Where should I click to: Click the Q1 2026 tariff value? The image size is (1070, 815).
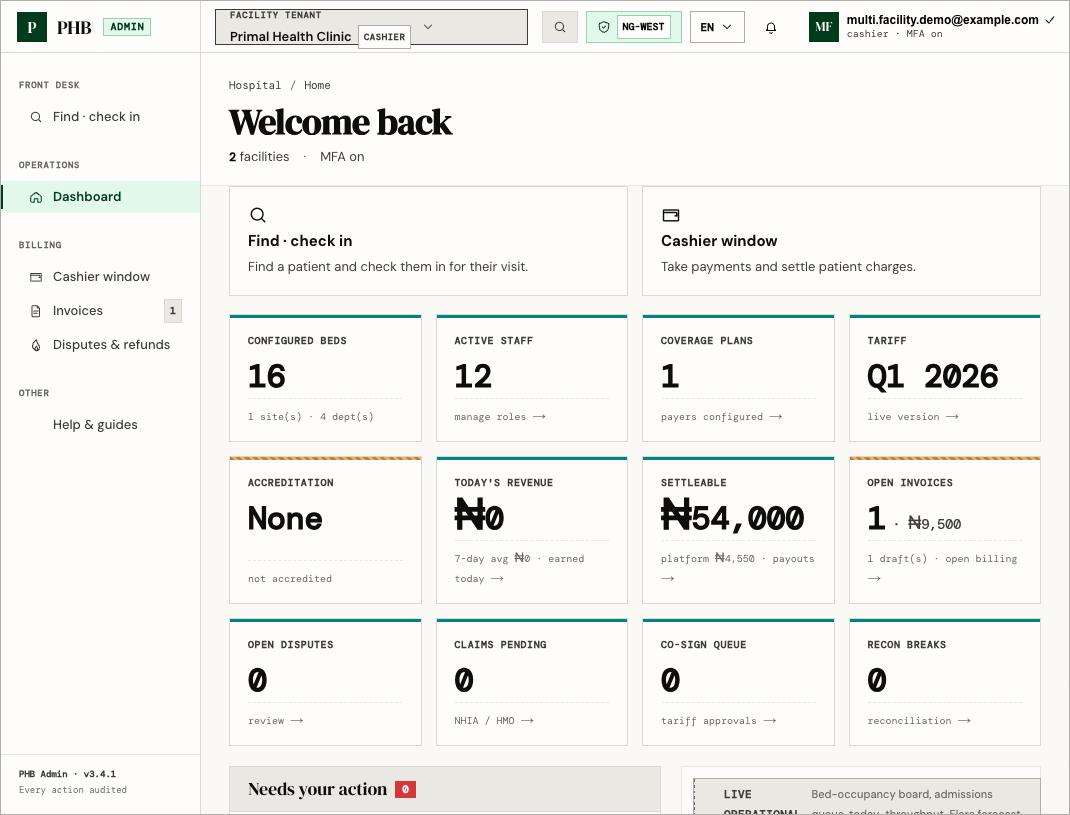(933, 376)
